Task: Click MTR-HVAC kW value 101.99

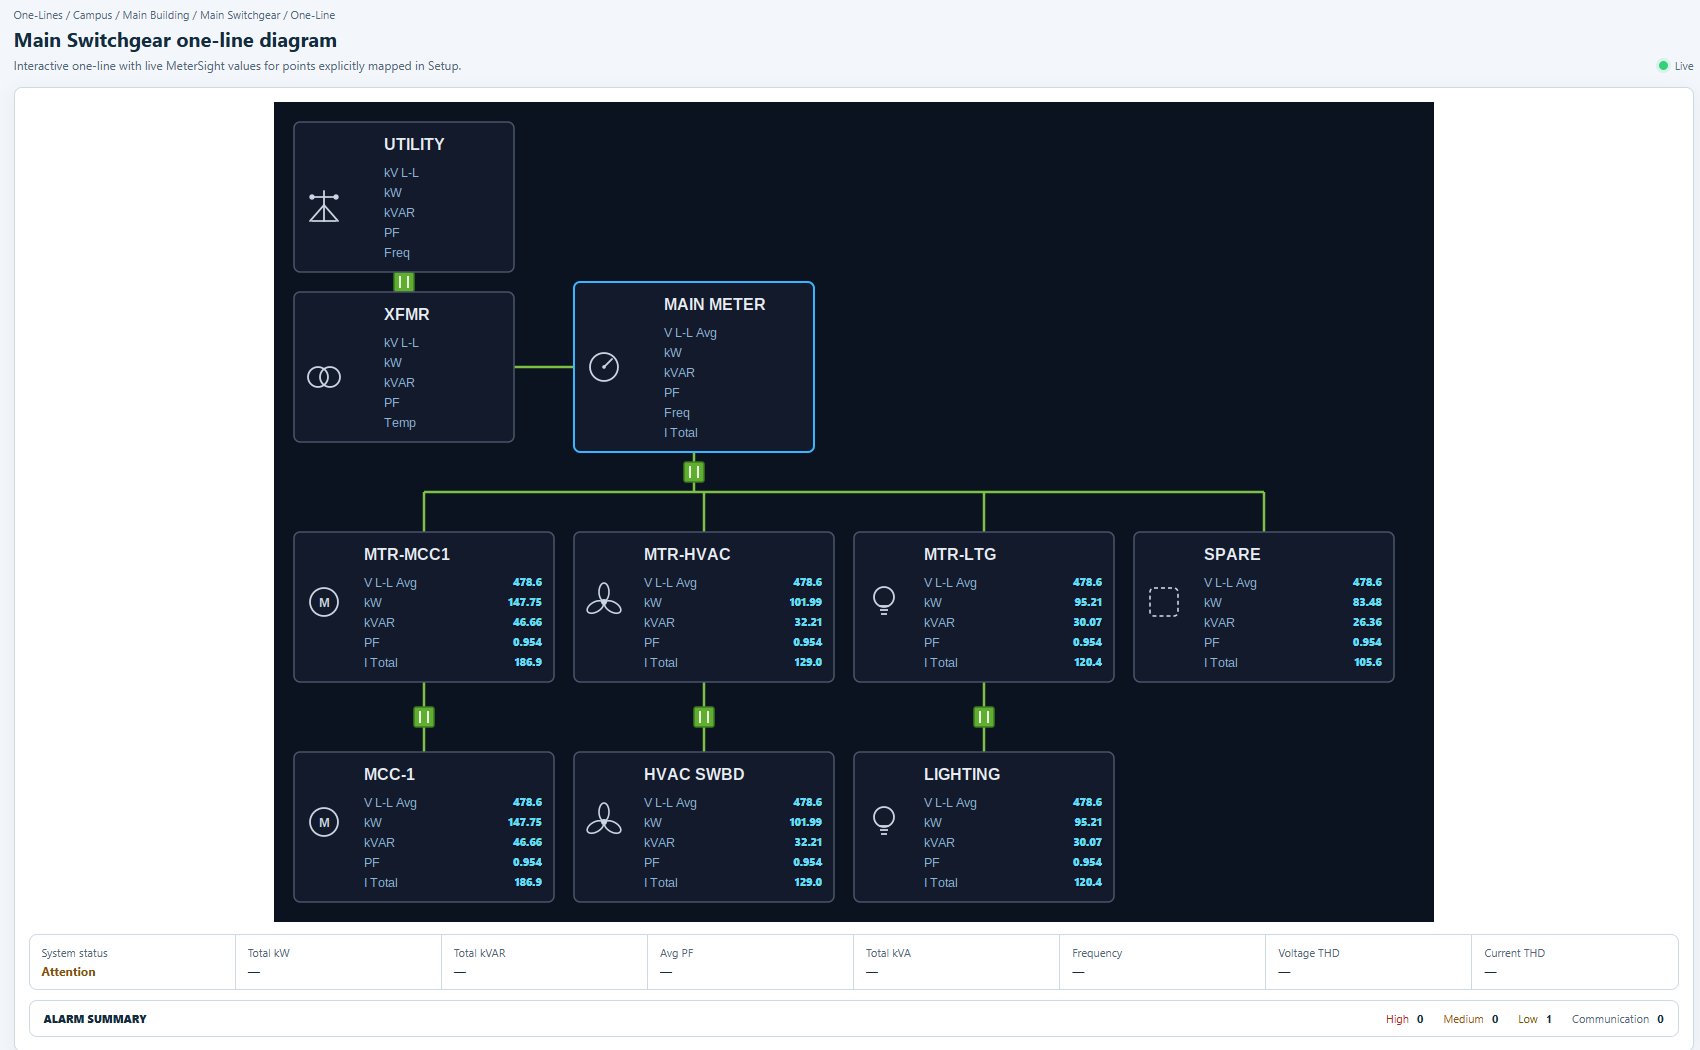Action: click(x=805, y=602)
